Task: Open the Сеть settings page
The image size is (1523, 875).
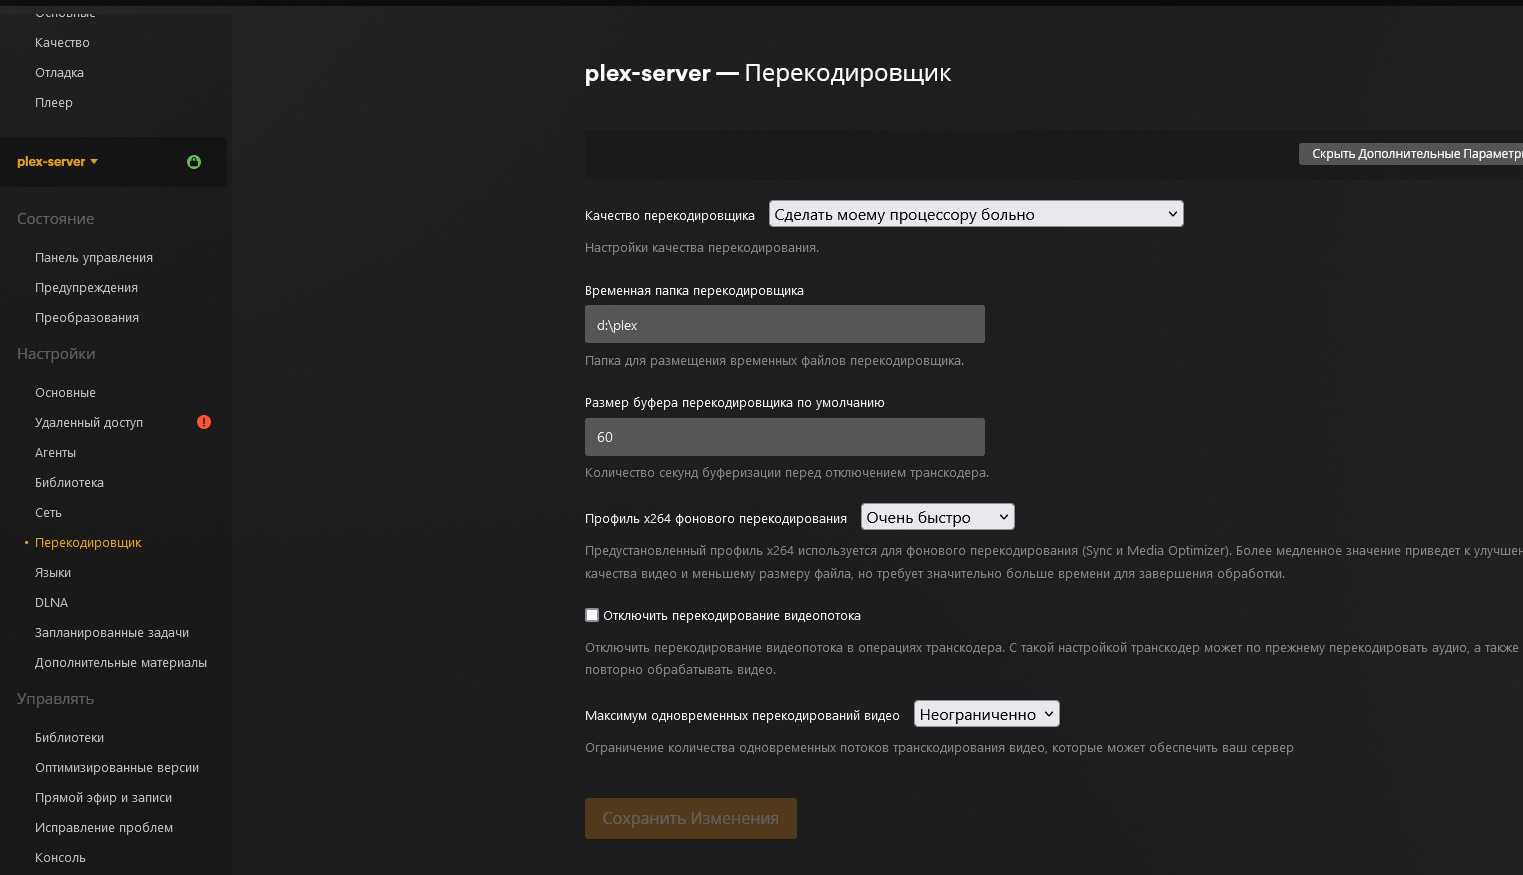Action: 48,513
